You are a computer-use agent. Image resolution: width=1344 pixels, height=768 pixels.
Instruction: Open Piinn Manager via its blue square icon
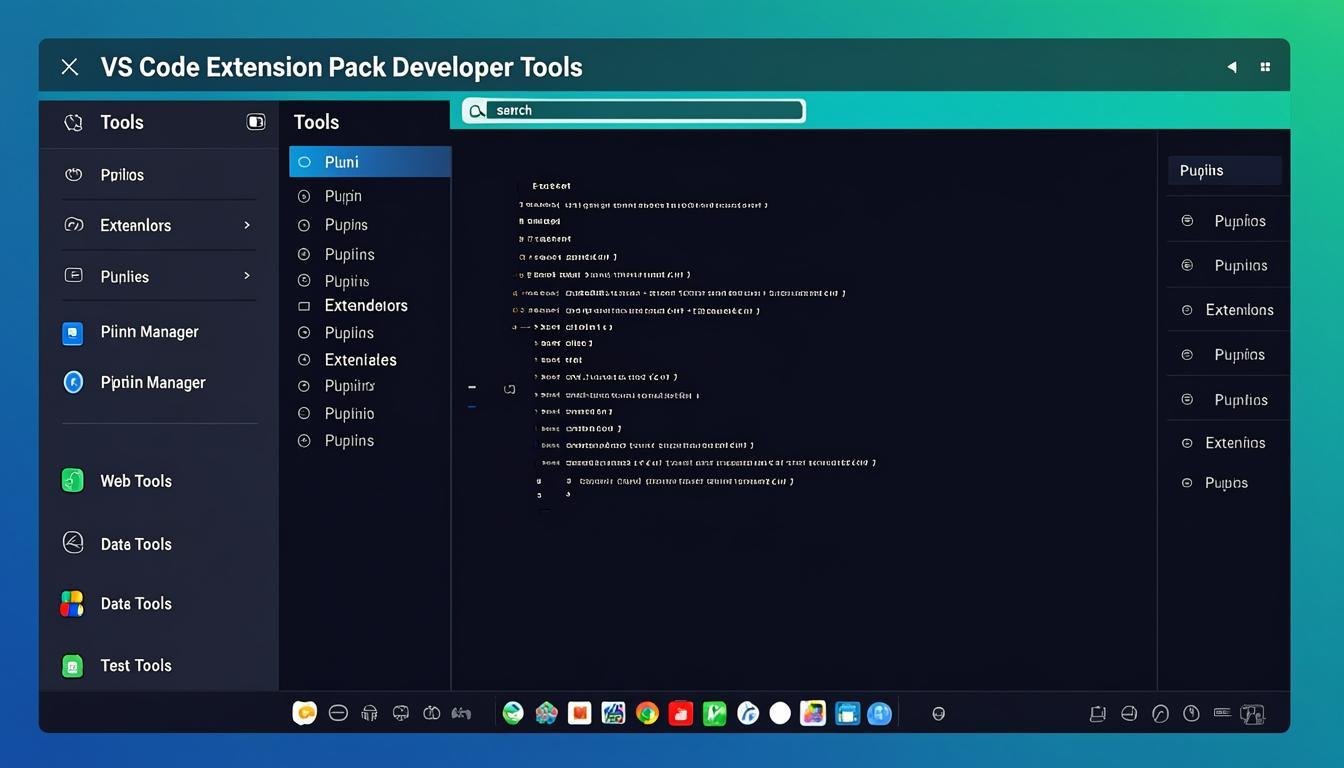point(73,333)
